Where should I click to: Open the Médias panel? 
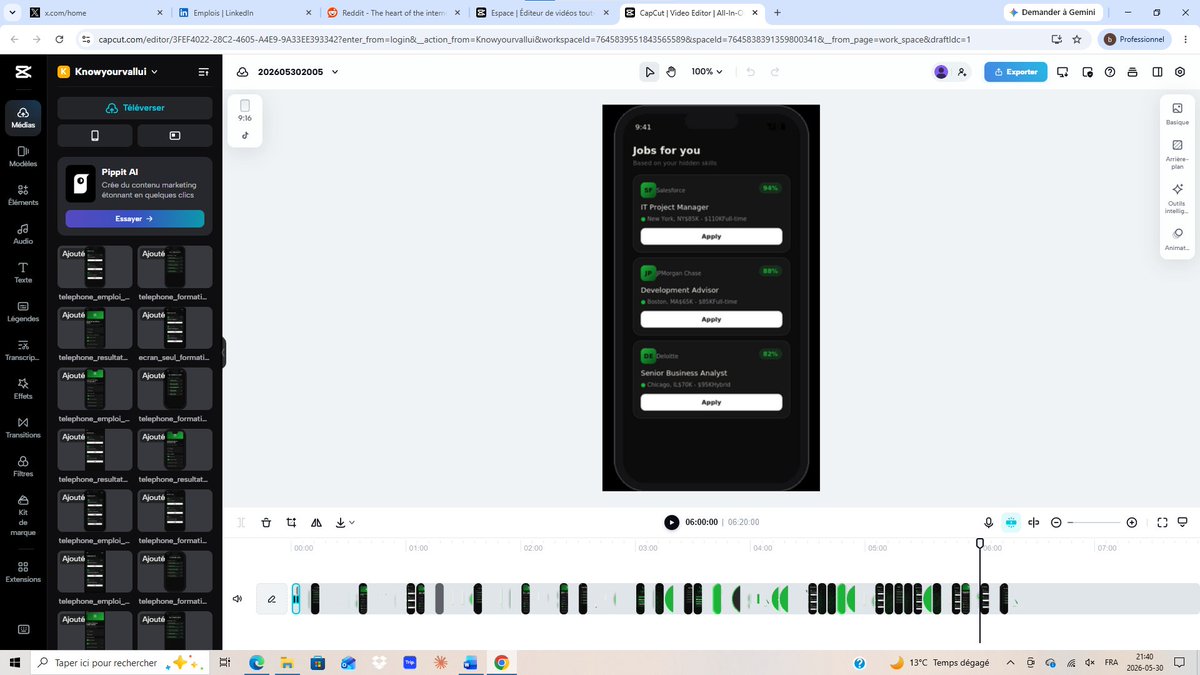[x=23, y=117]
